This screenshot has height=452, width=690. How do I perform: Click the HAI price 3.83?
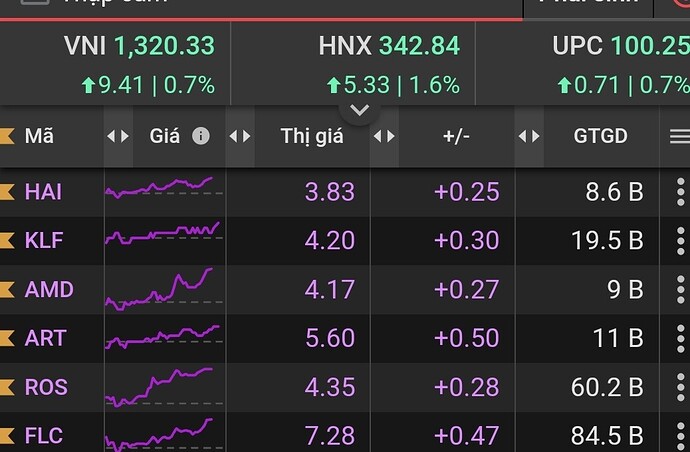(x=330, y=192)
